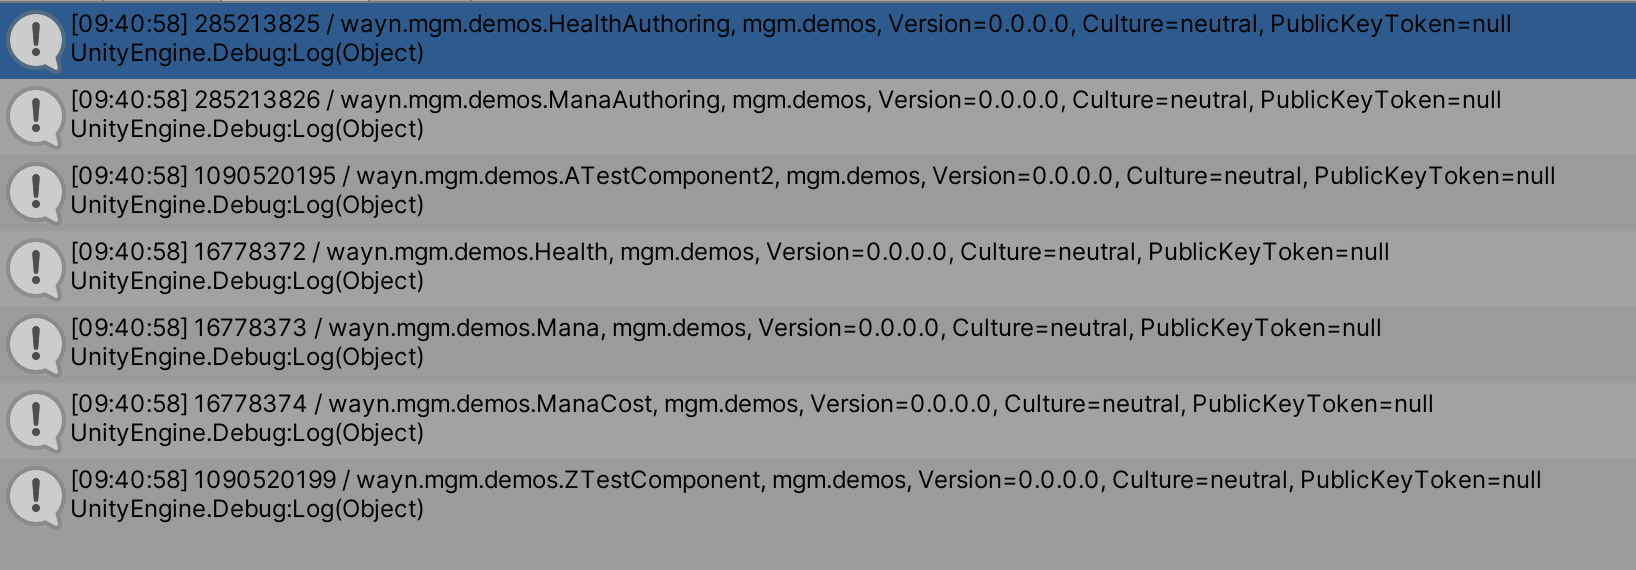The width and height of the screenshot is (1636, 570).
Task: Select the 285213826 ManaAuthoring log message text
Action: pos(785,100)
